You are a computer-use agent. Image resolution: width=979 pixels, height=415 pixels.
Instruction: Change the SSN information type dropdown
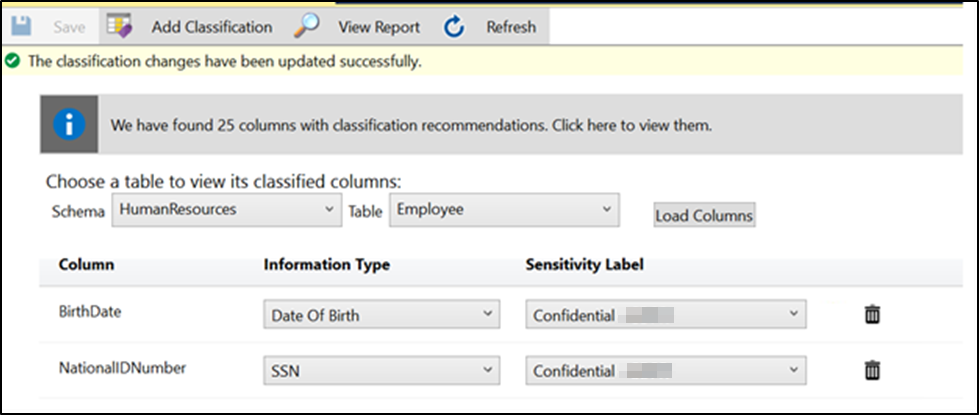click(381, 371)
